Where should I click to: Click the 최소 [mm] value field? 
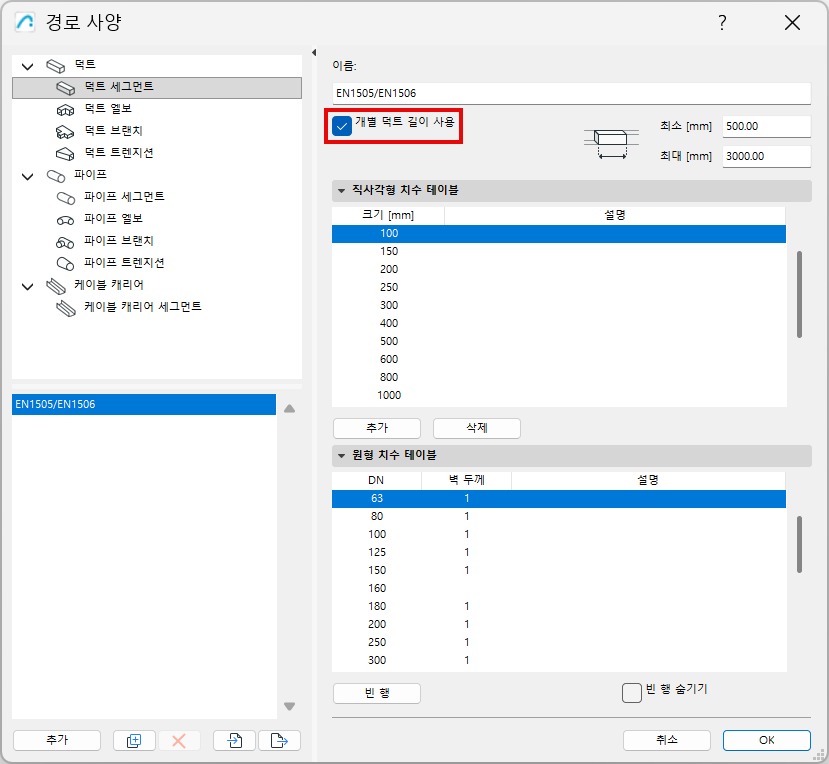pyautogui.click(x=767, y=126)
